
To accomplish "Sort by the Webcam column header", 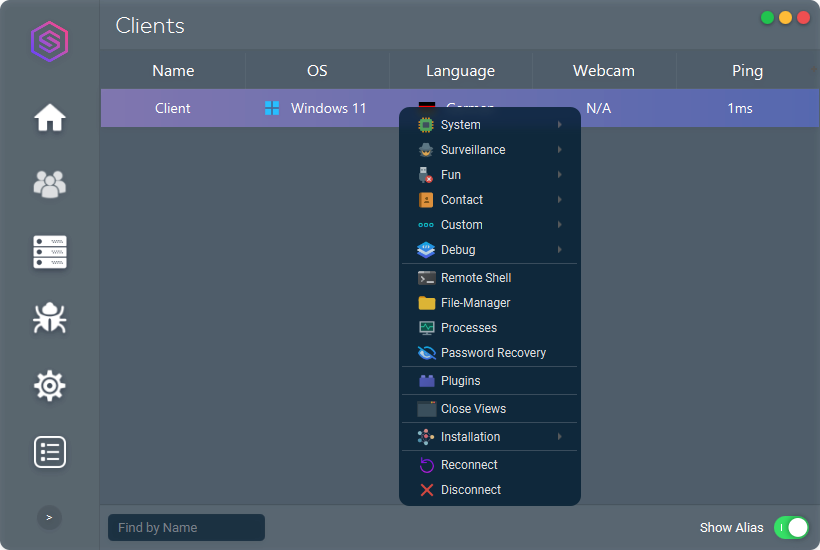I will (x=604, y=71).
